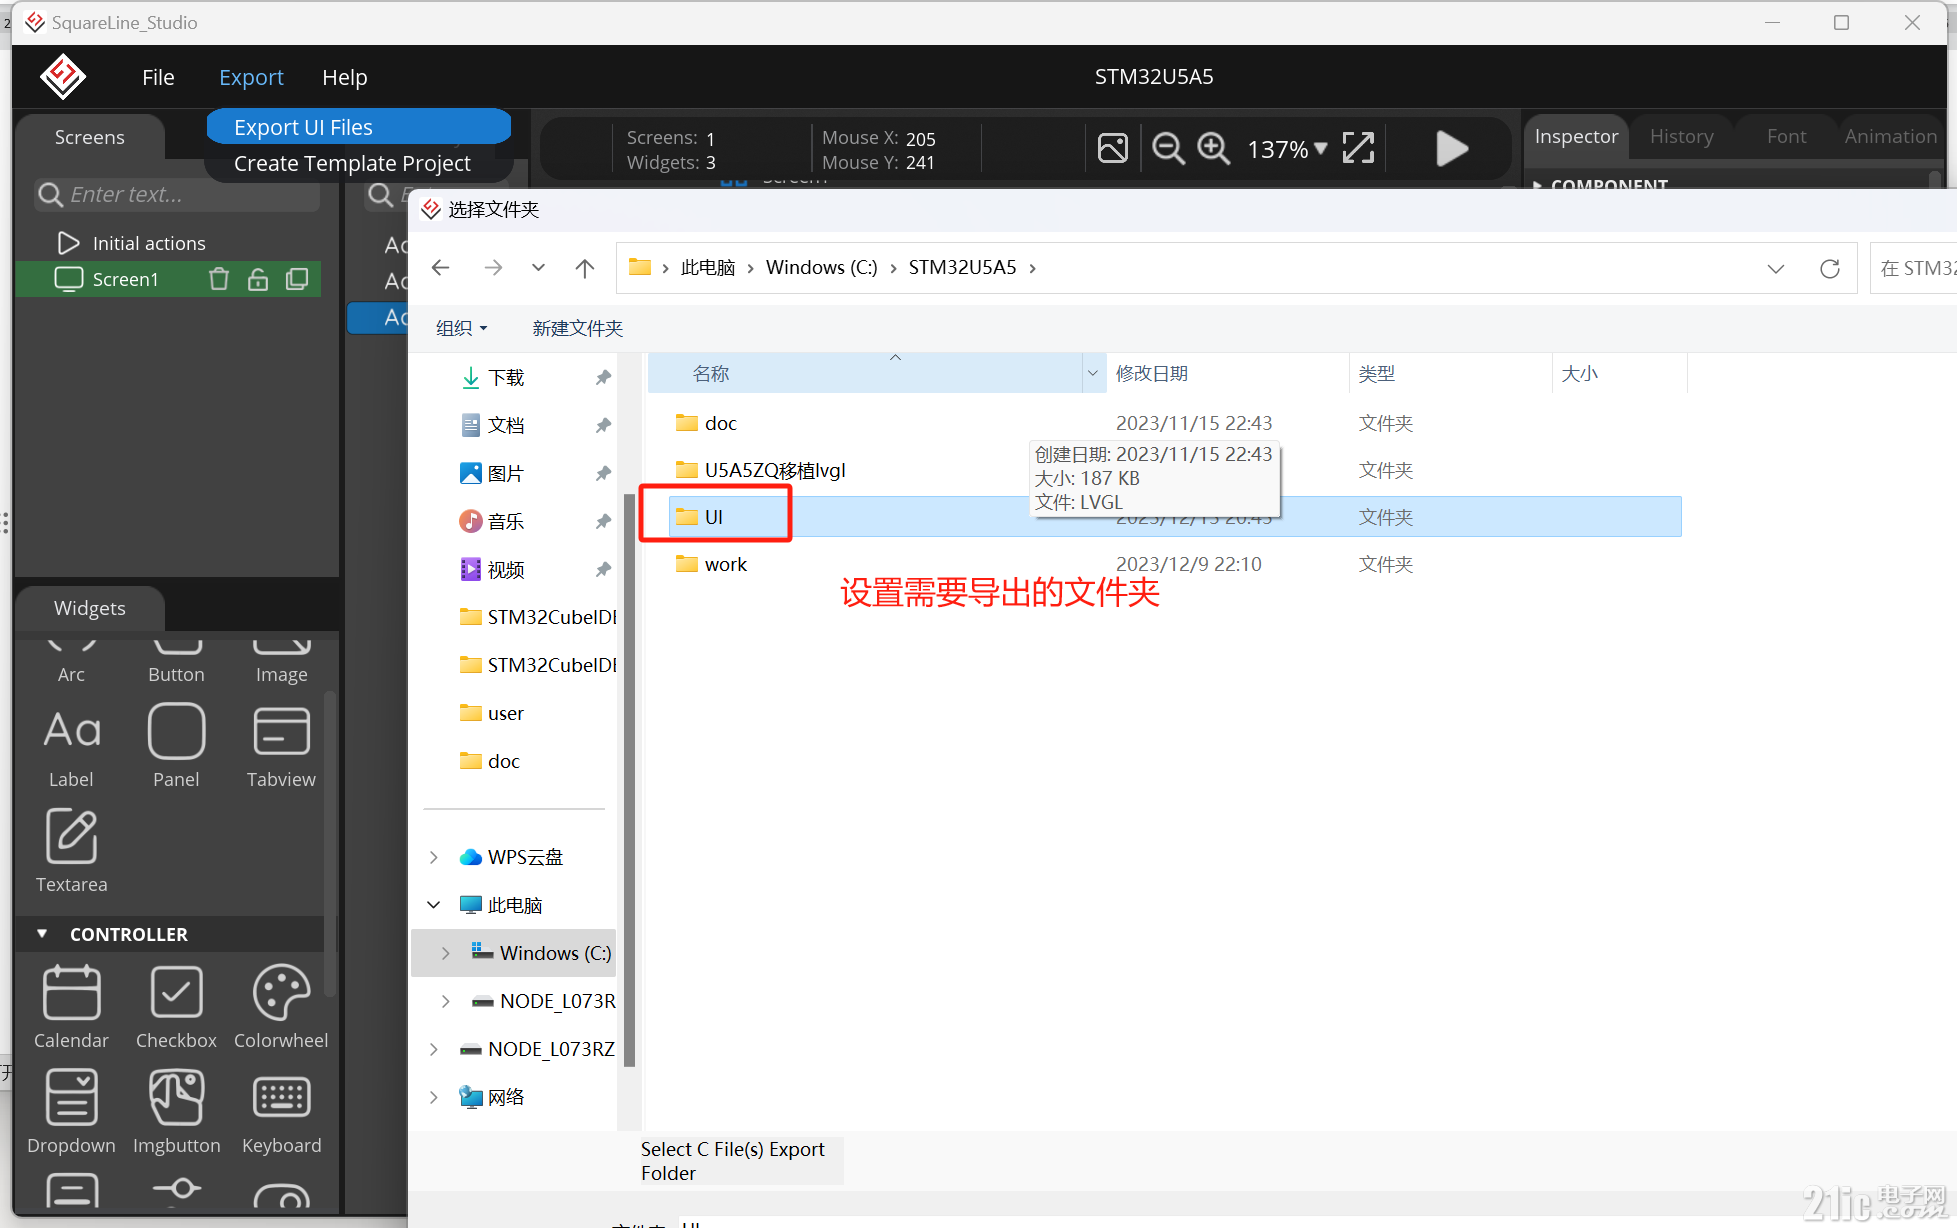This screenshot has height=1228, width=1957.
Task: Select the Screen1 row
Action: (168, 279)
